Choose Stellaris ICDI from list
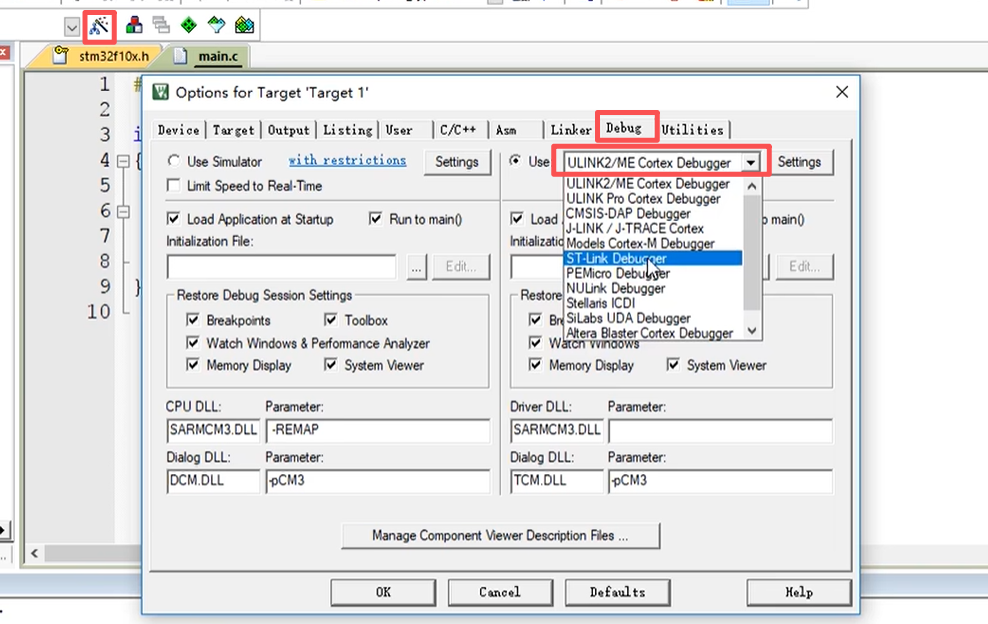Screen dimensions: 988x624 coord(653,303)
